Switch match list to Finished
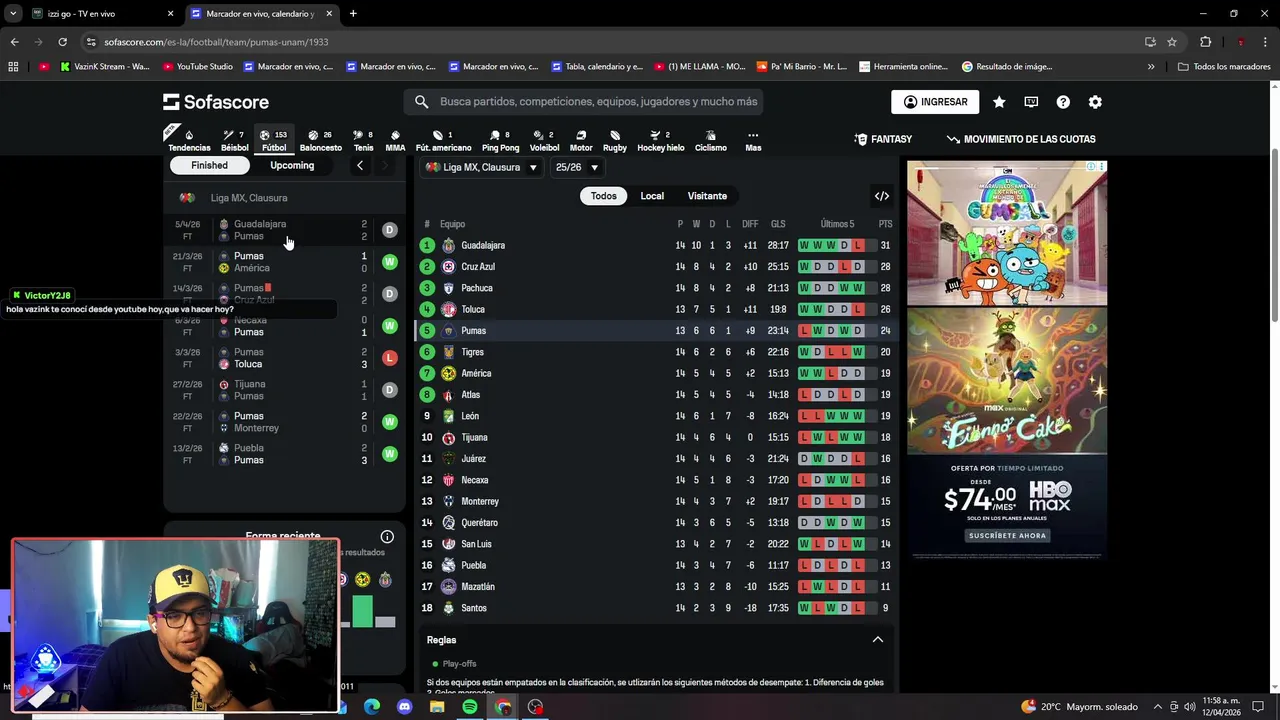1280x720 pixels. click(x=210, y=166)
